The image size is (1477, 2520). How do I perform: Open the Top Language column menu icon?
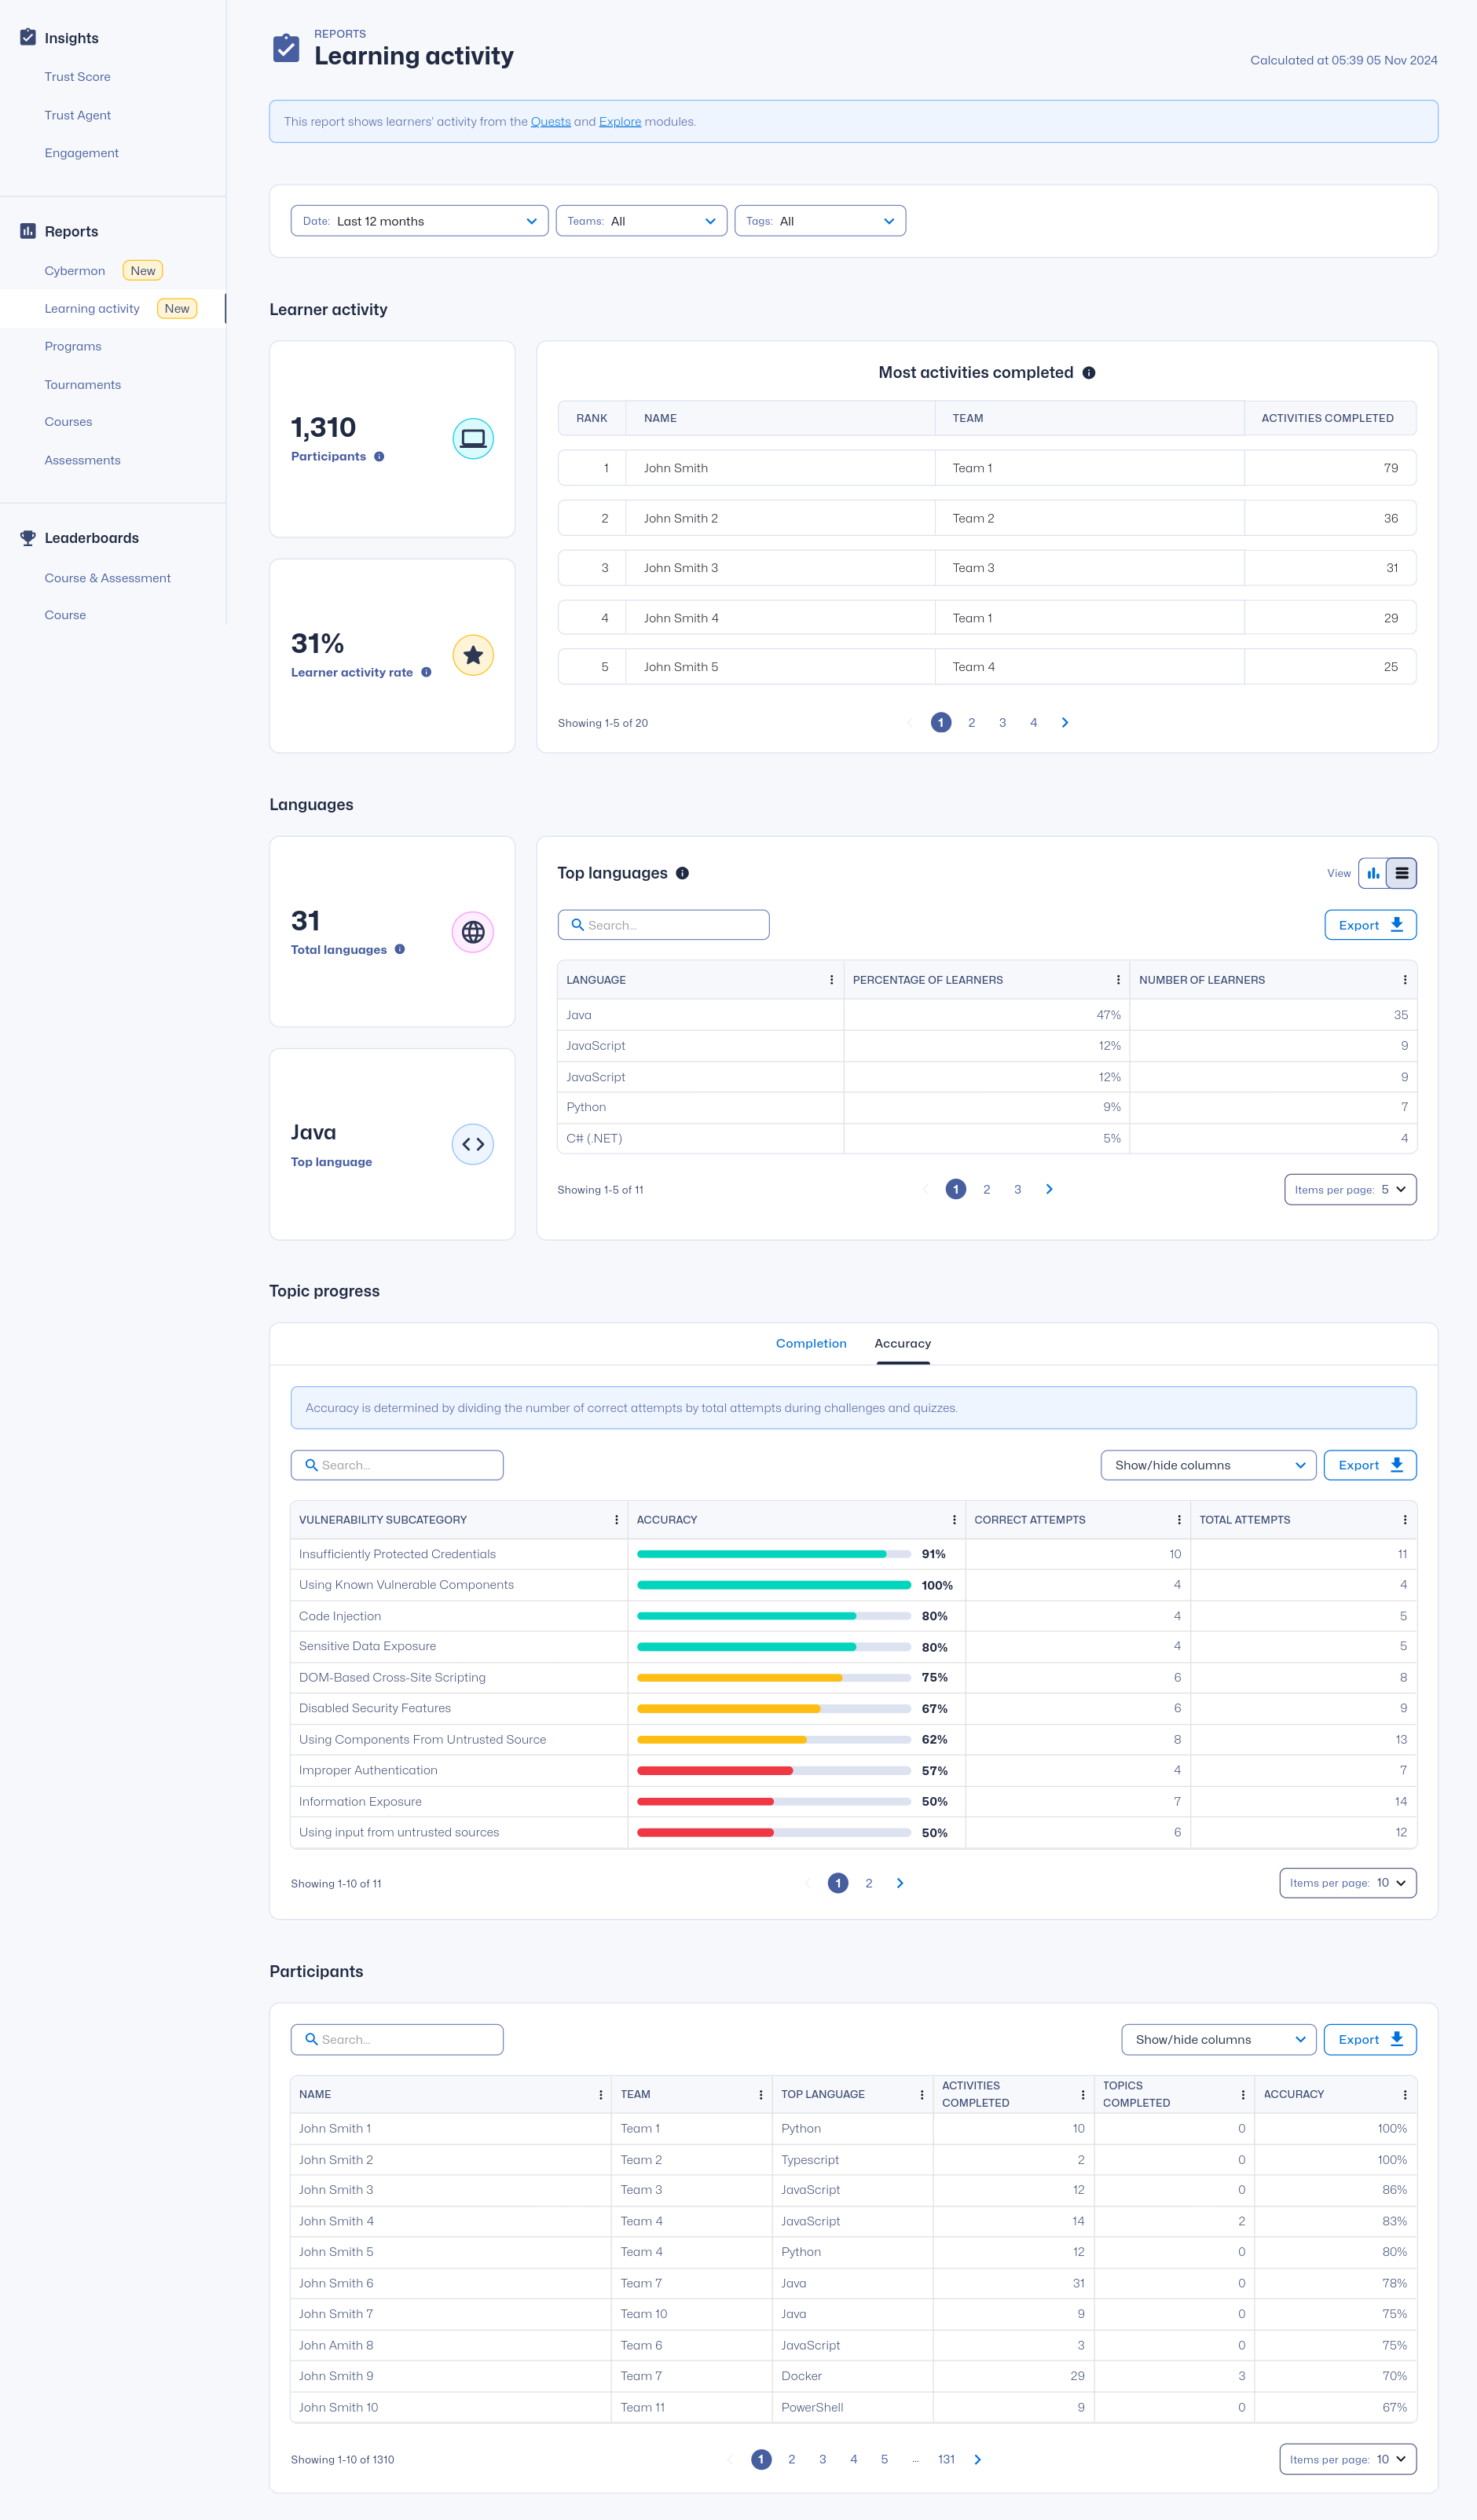click(921, 2094)
